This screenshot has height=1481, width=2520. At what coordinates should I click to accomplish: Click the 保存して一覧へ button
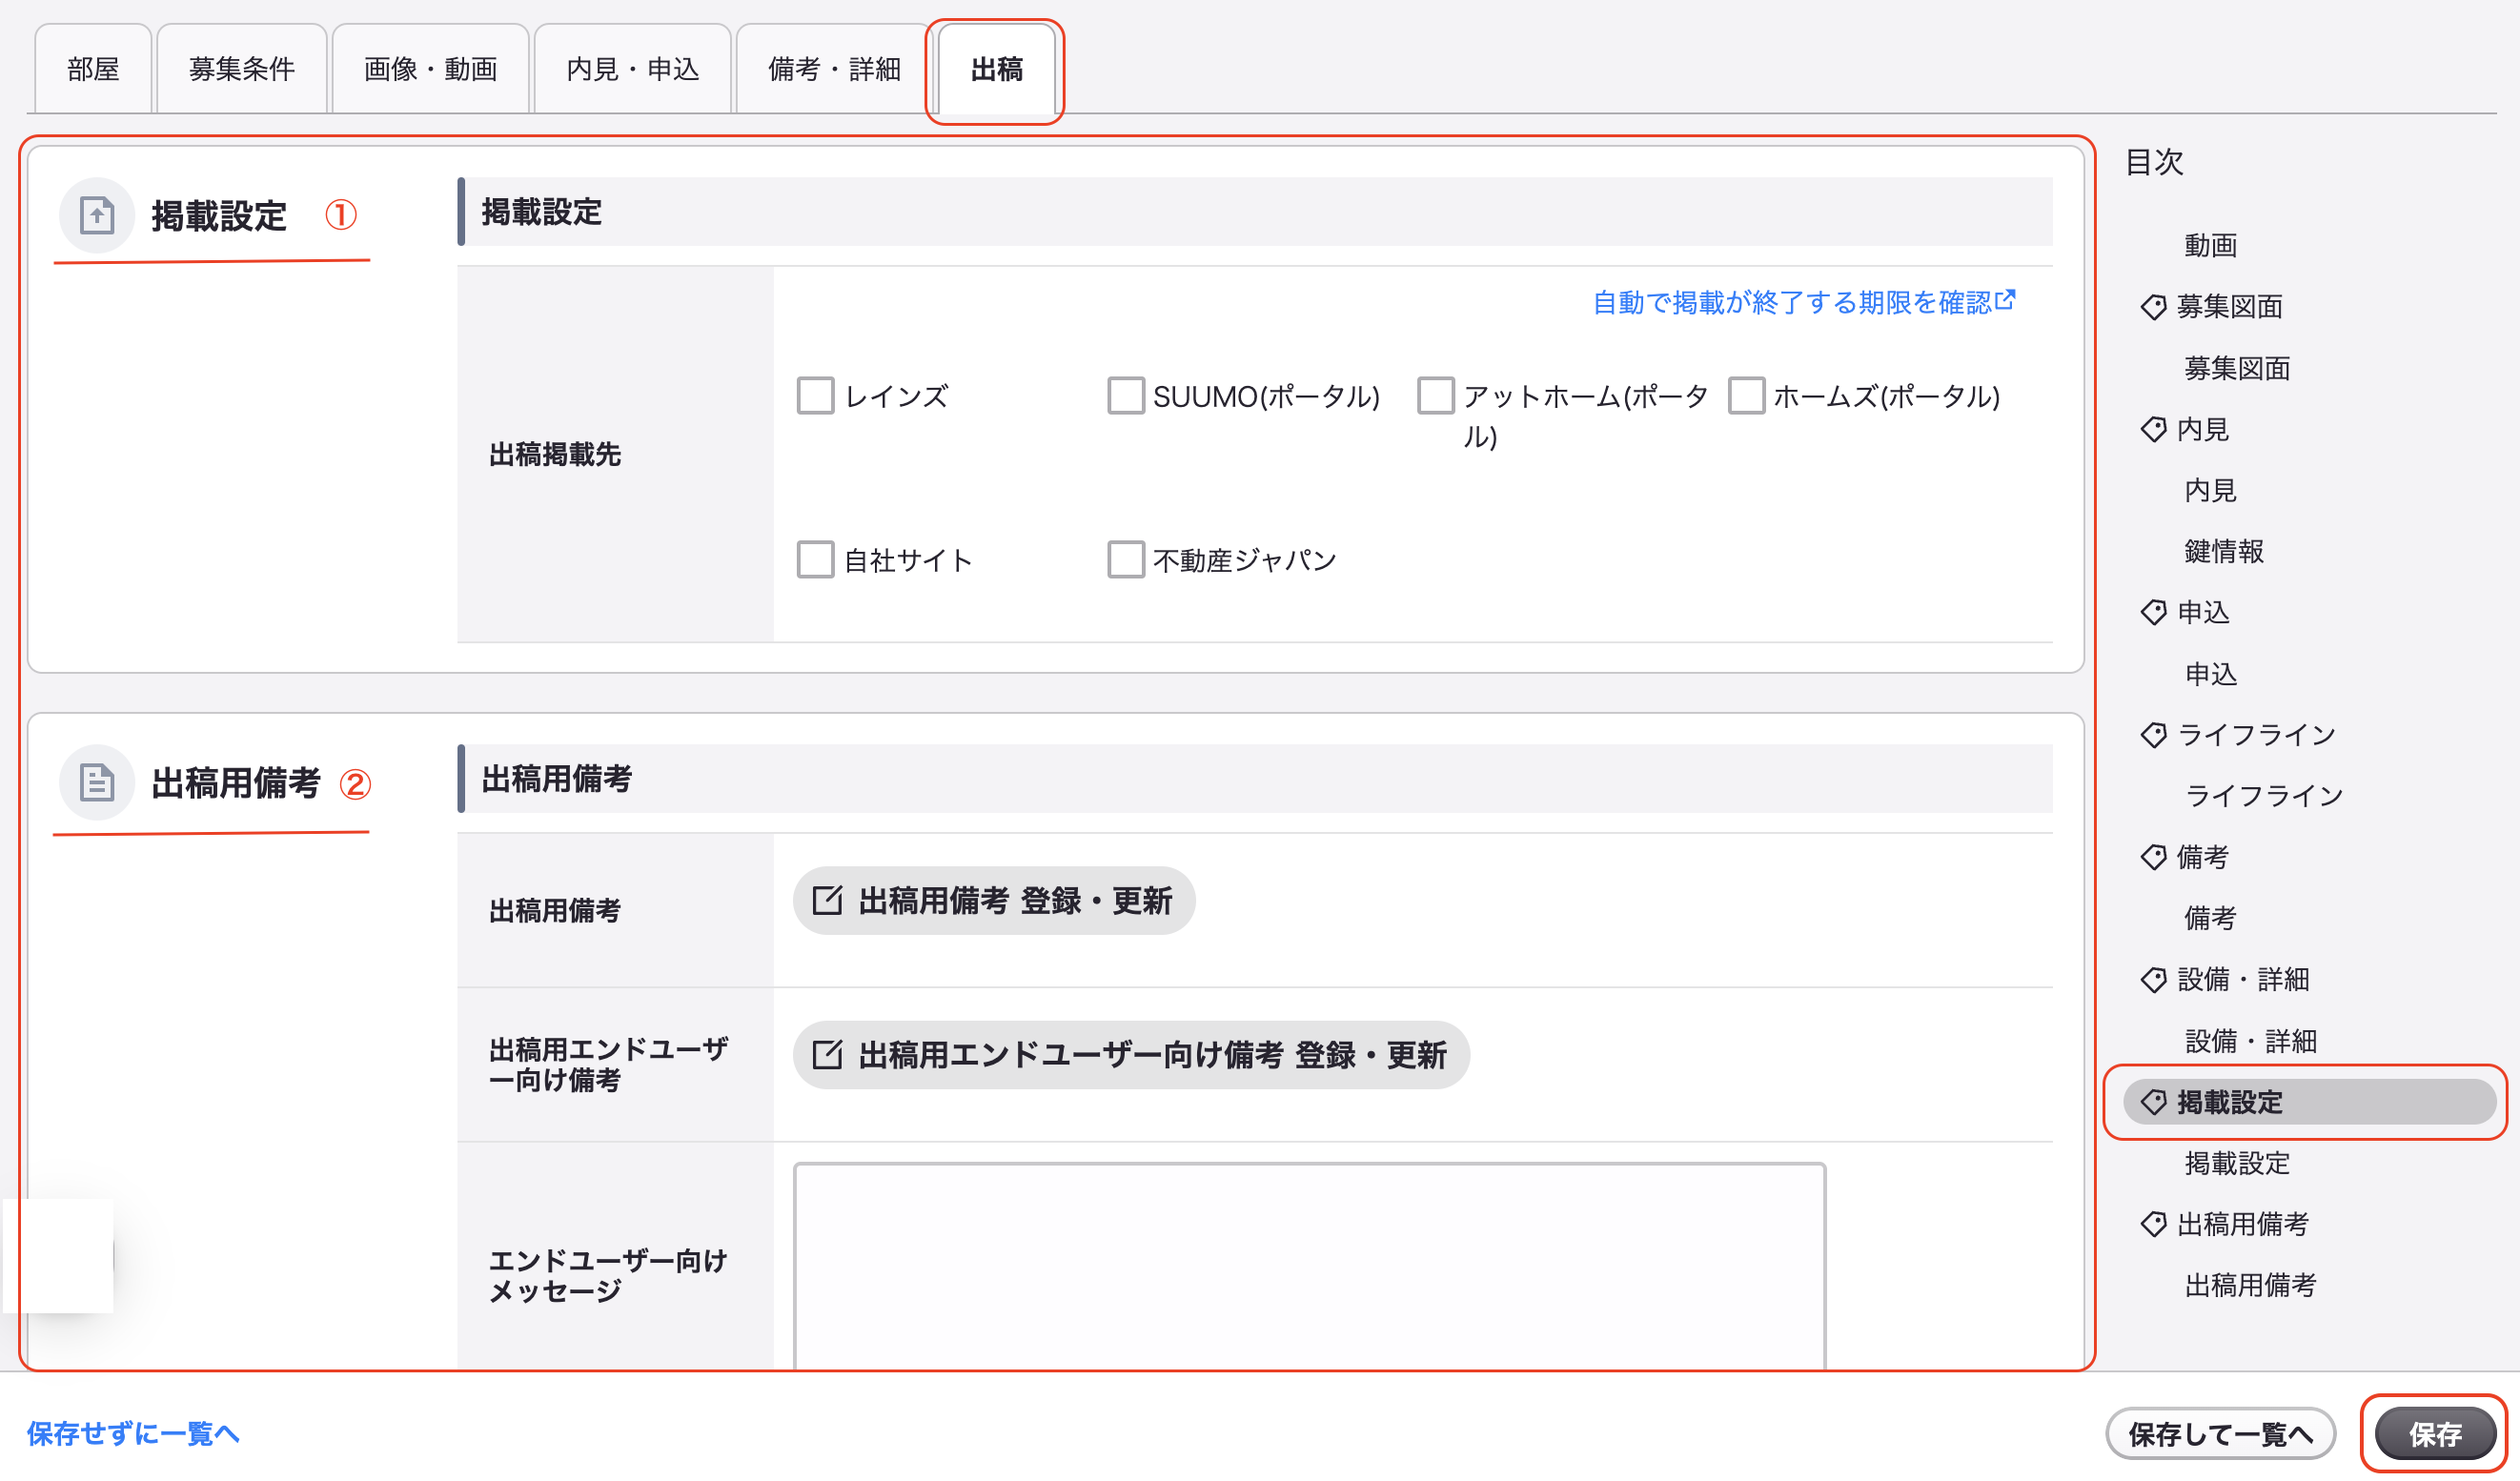click(2220, 1434)
